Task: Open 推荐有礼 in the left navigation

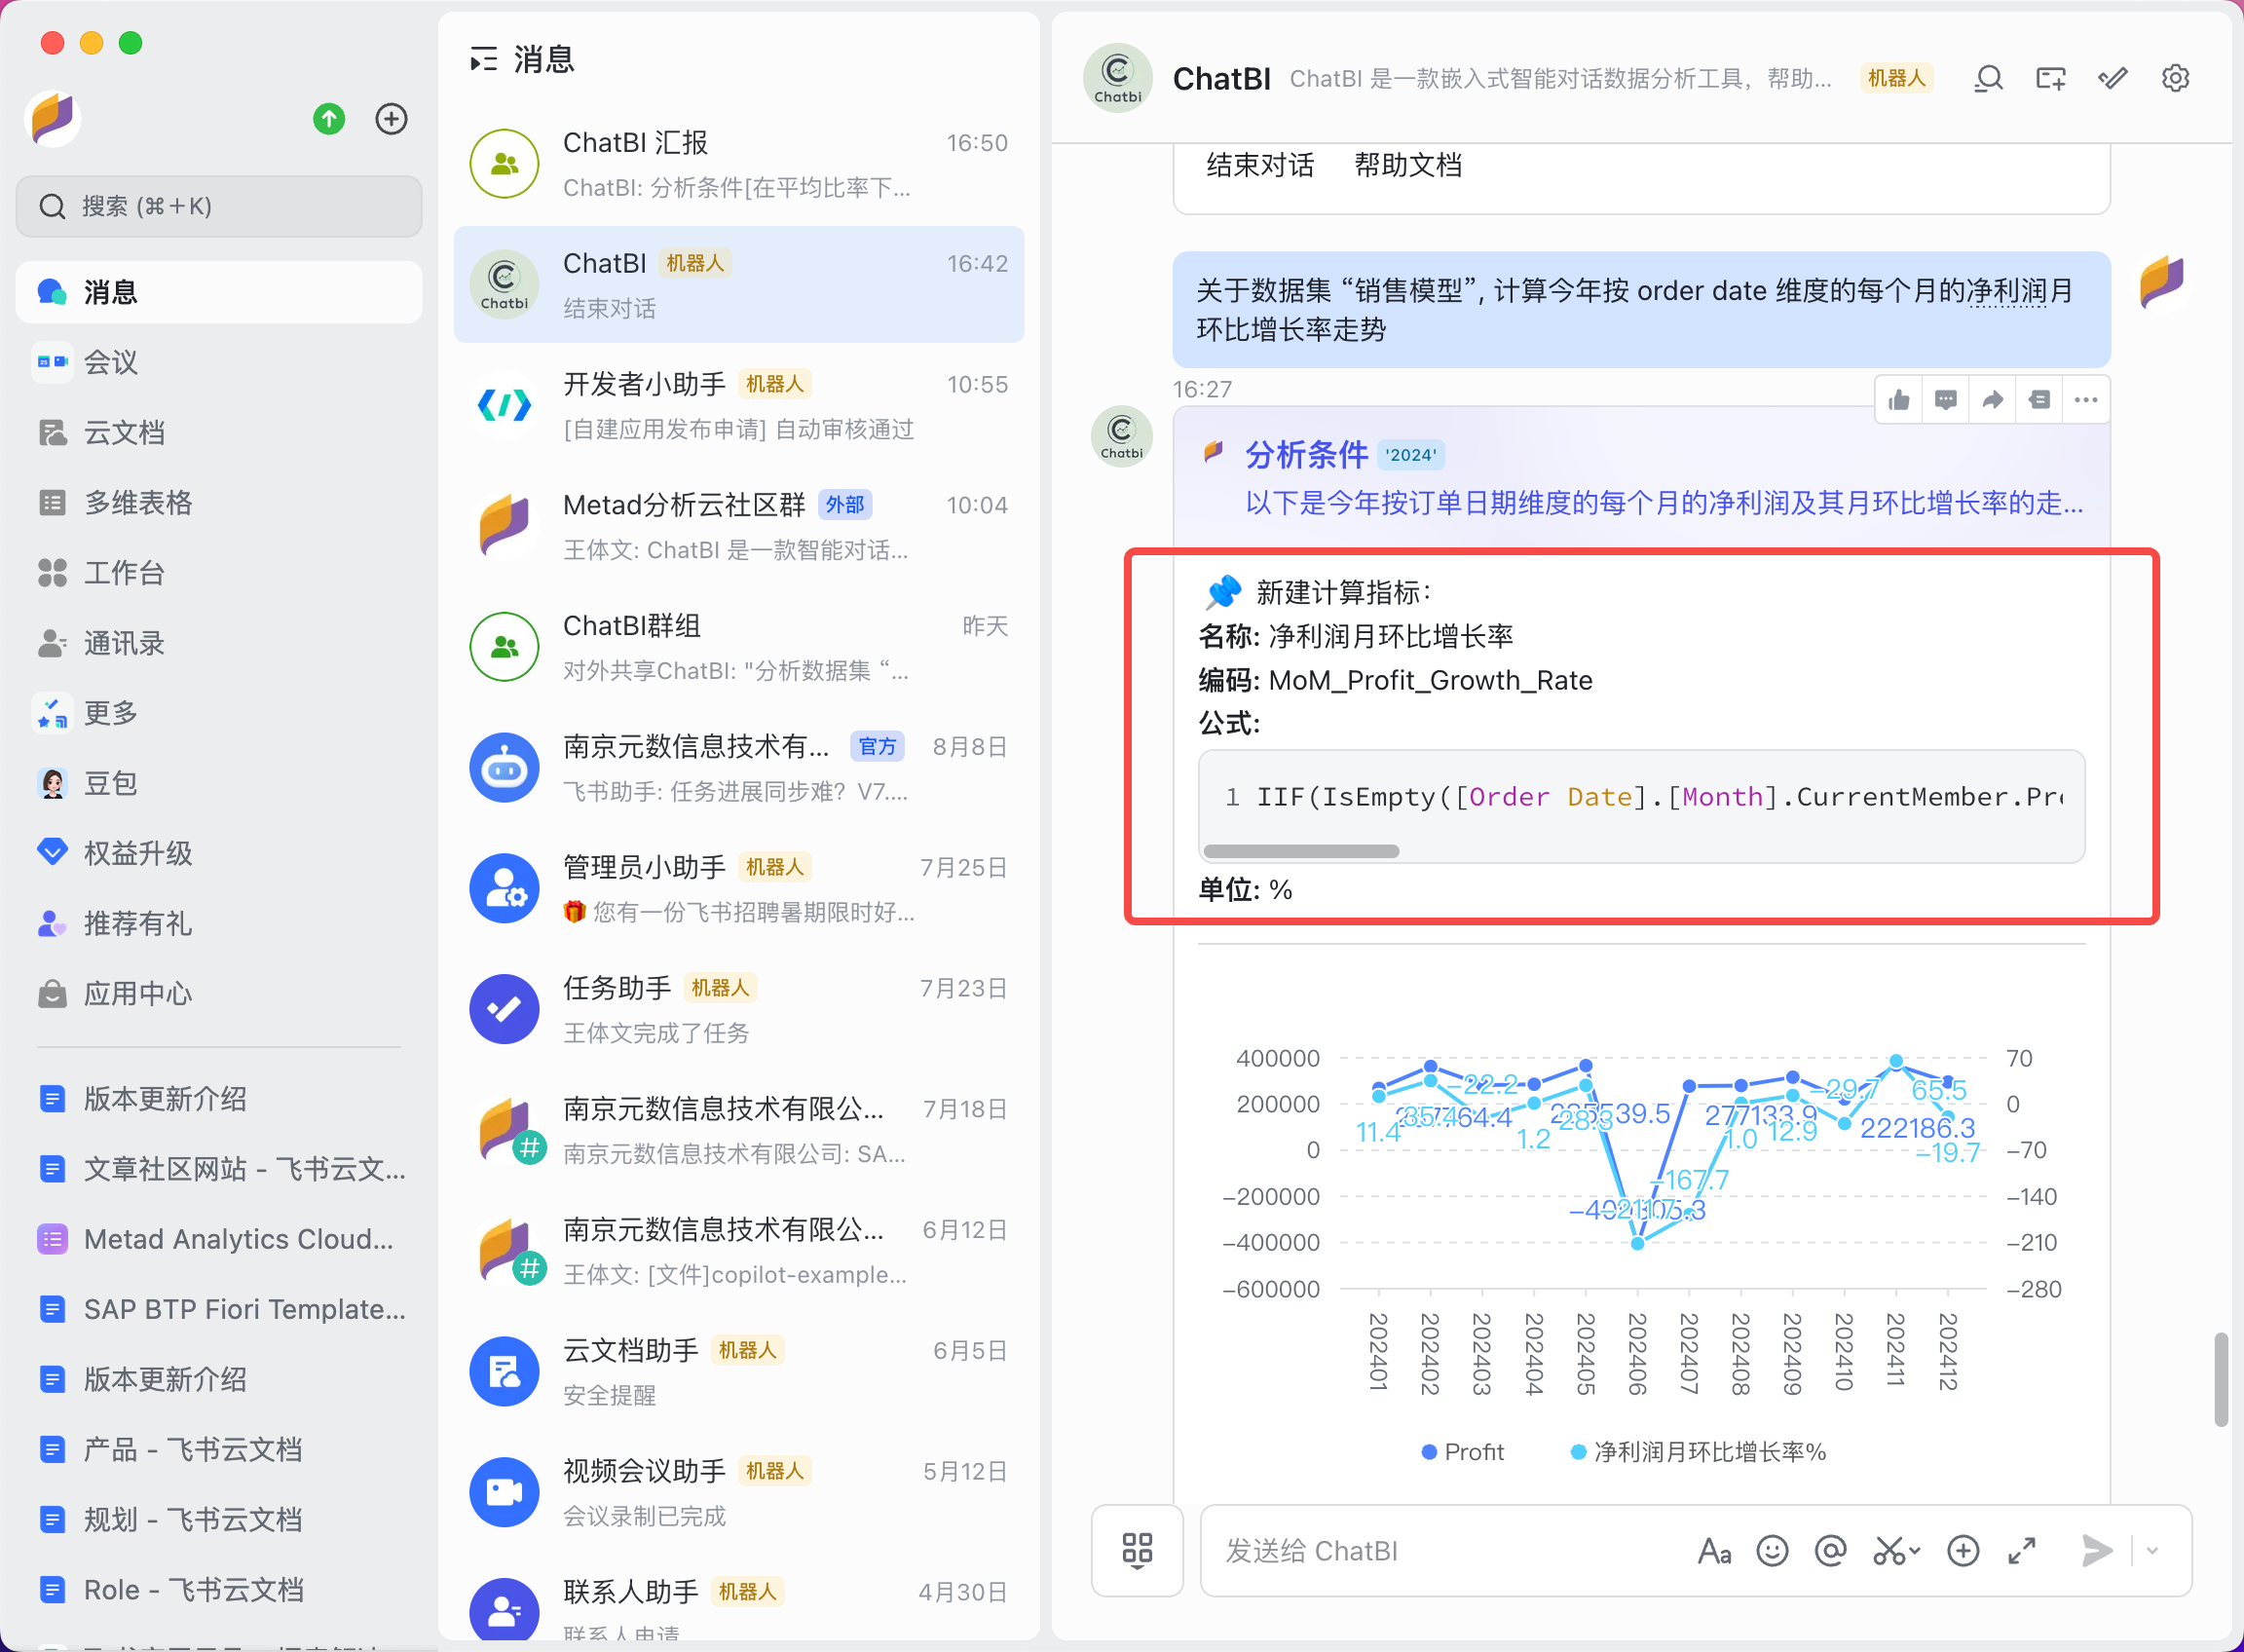Action: [x=219, y=923]
